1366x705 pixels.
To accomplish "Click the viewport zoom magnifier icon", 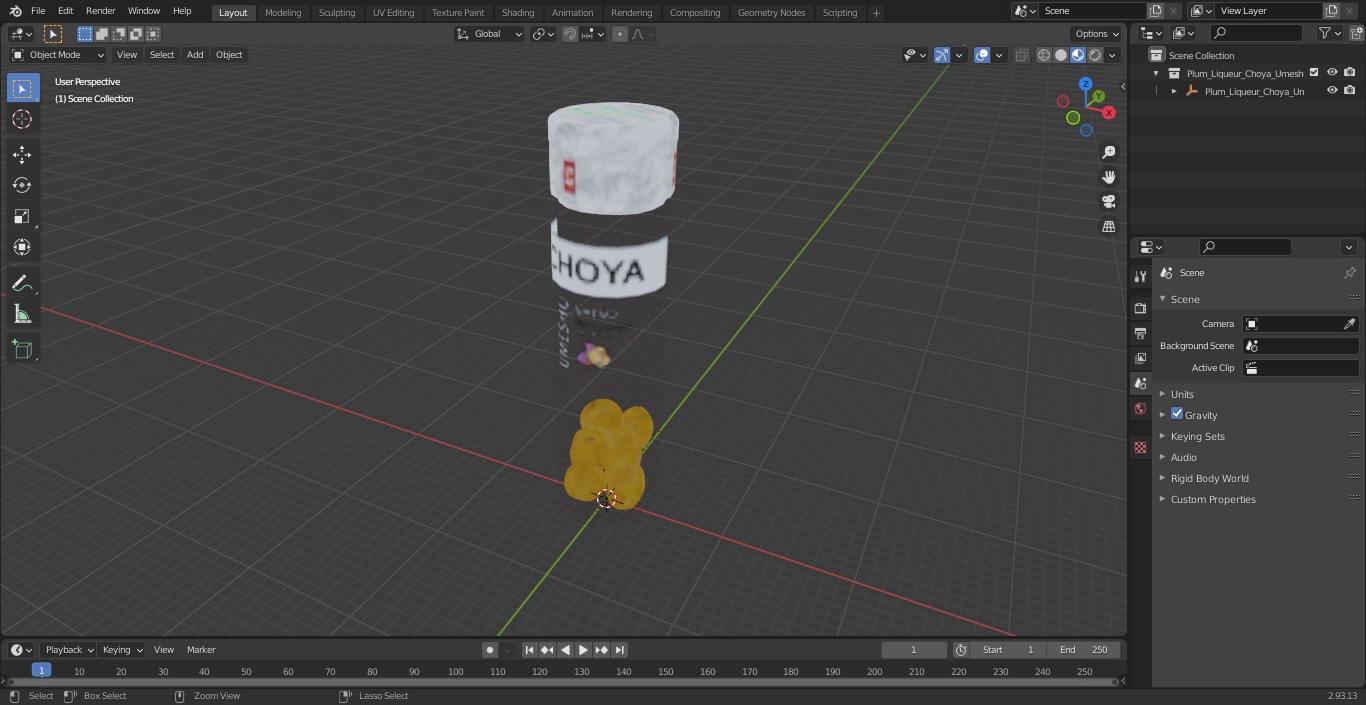I will coord(1108,152).
